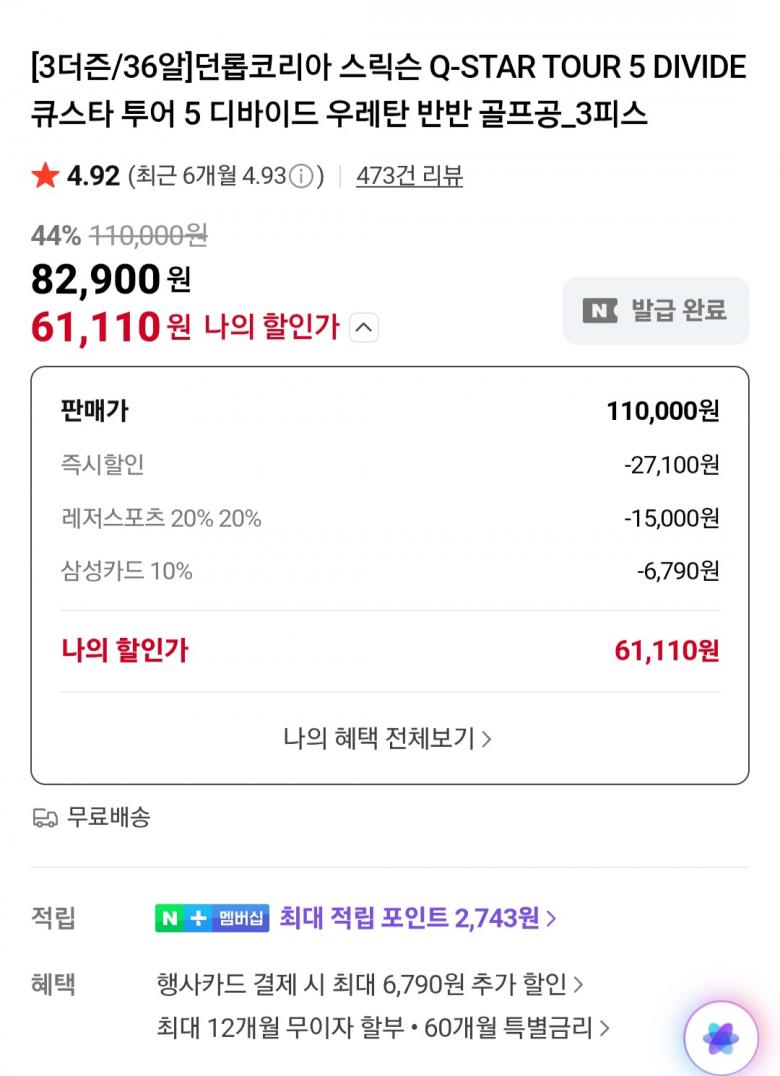Click the free shipping truck icon
The image size is (780, 1076).
coord(45,818)
